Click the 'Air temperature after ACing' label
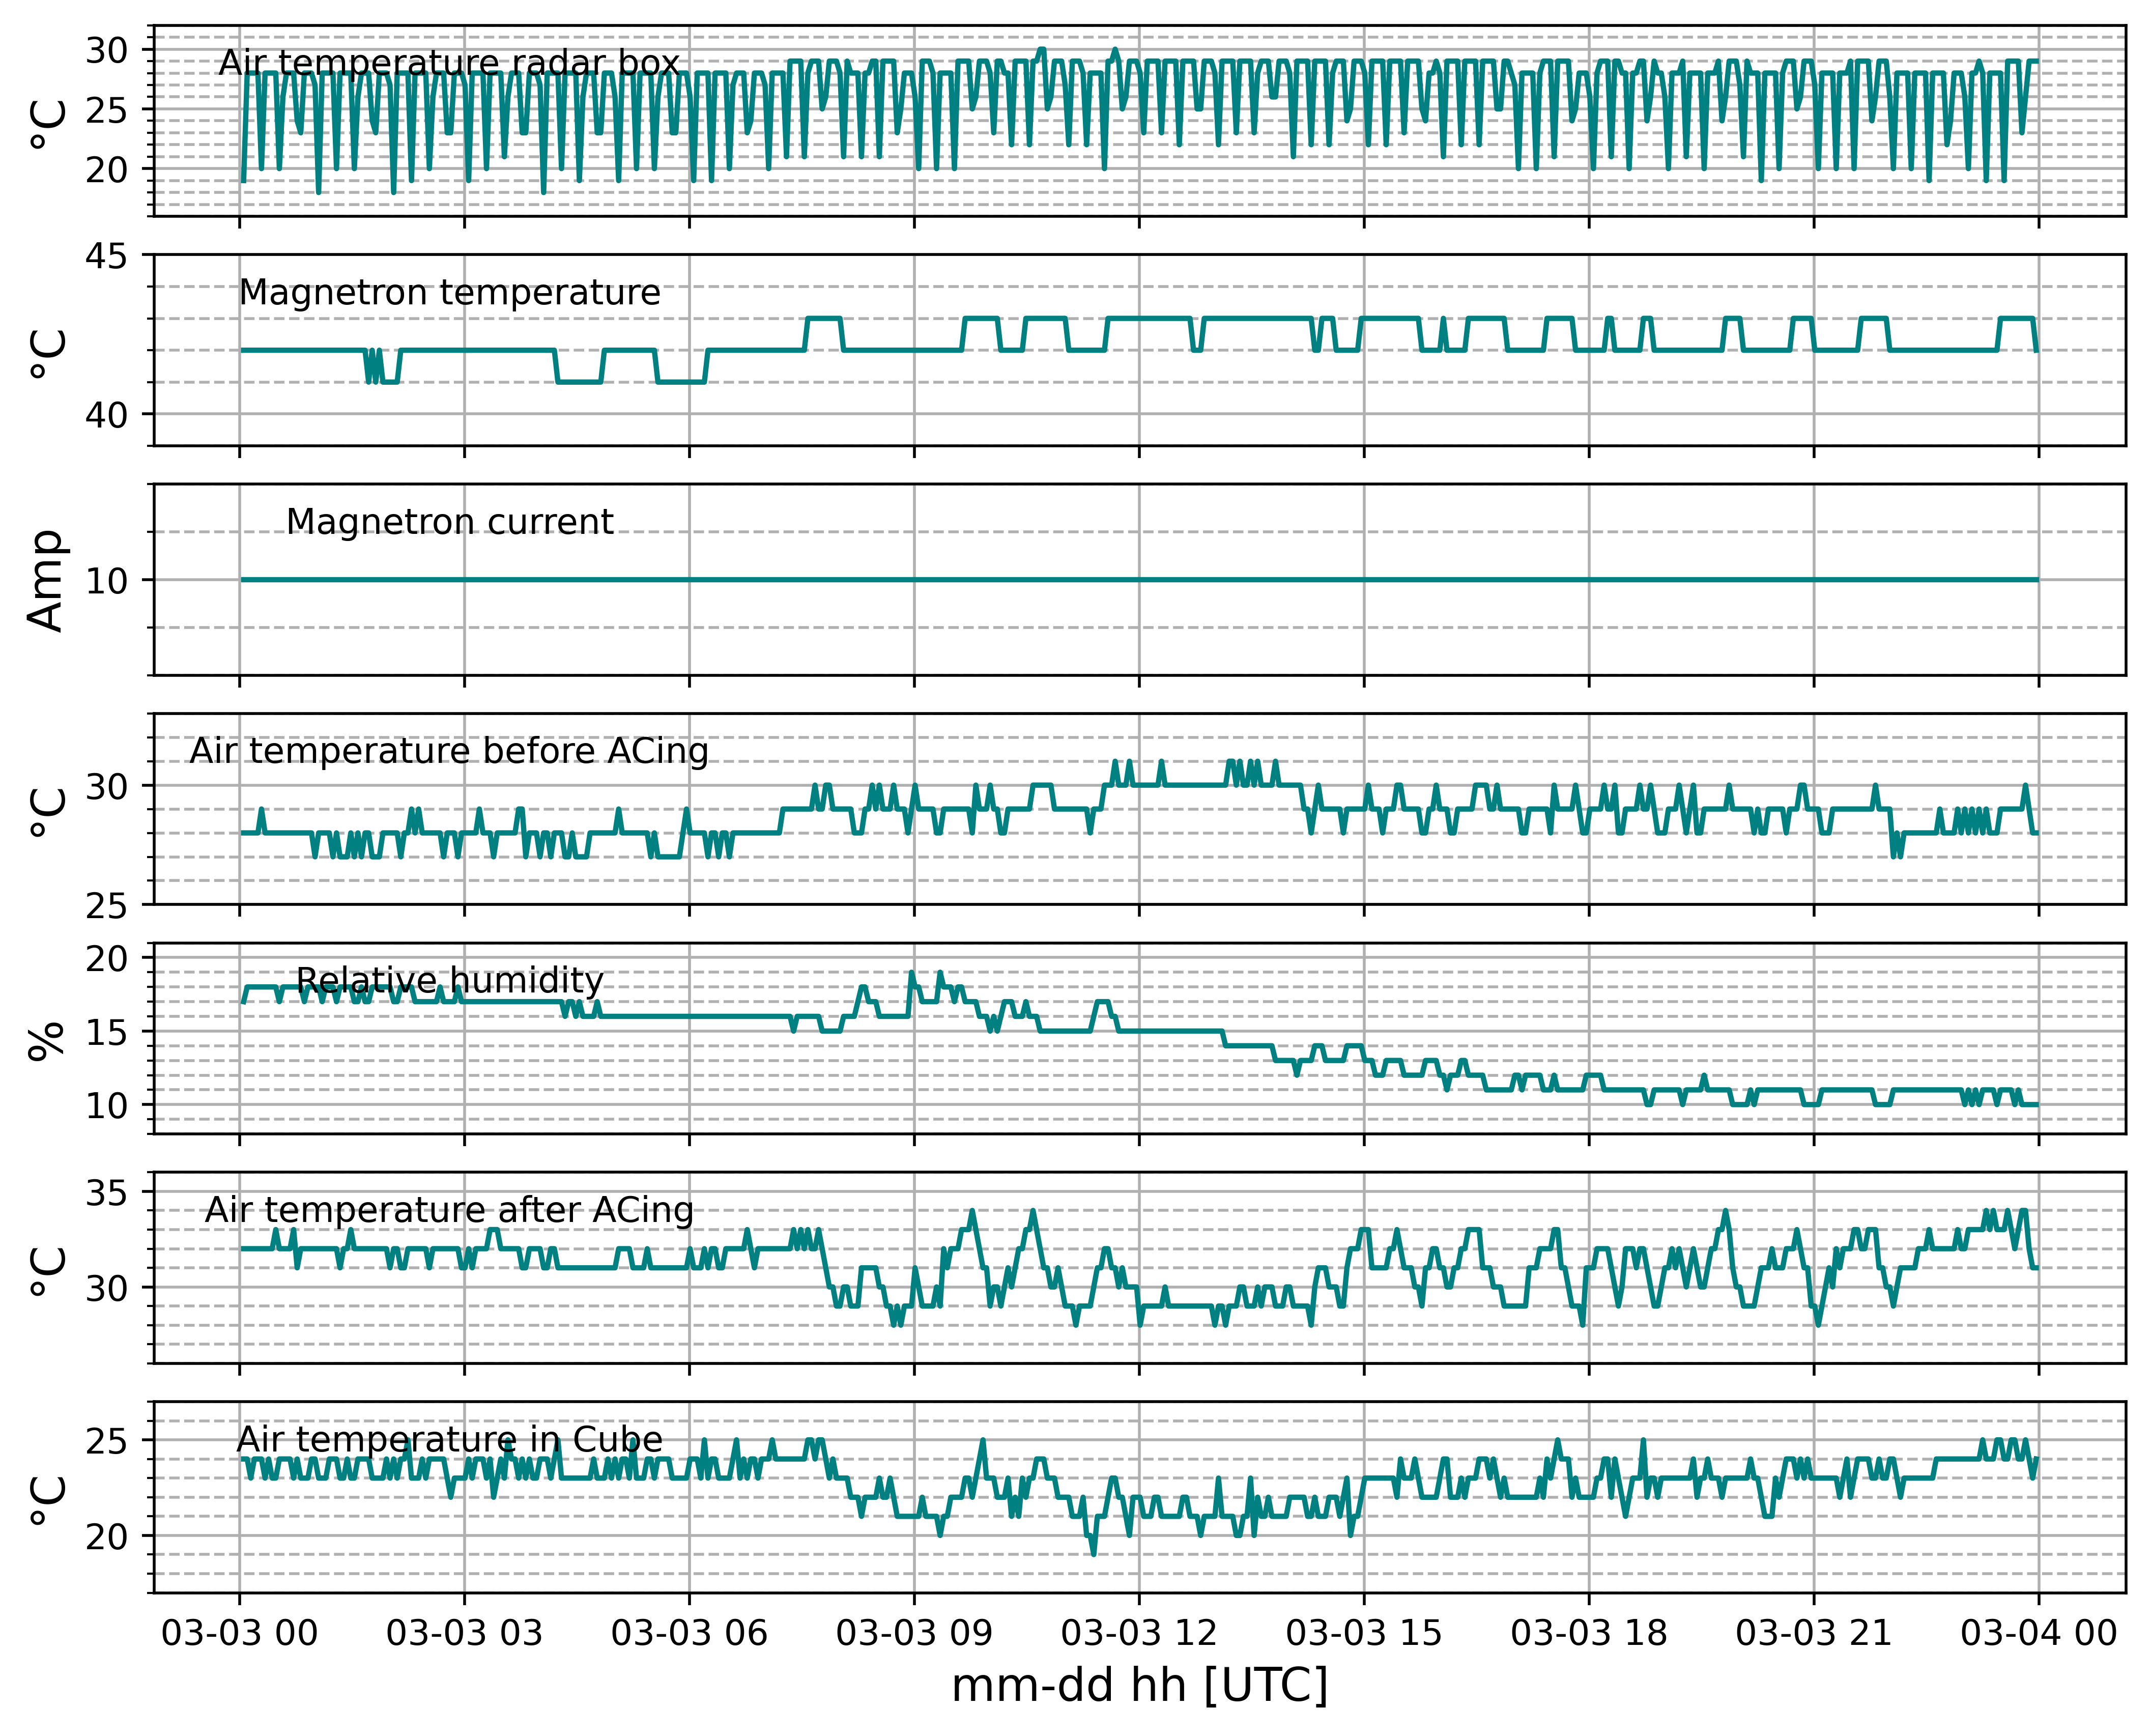This screenshot has width=2151, height=1736. [449, 1210]
